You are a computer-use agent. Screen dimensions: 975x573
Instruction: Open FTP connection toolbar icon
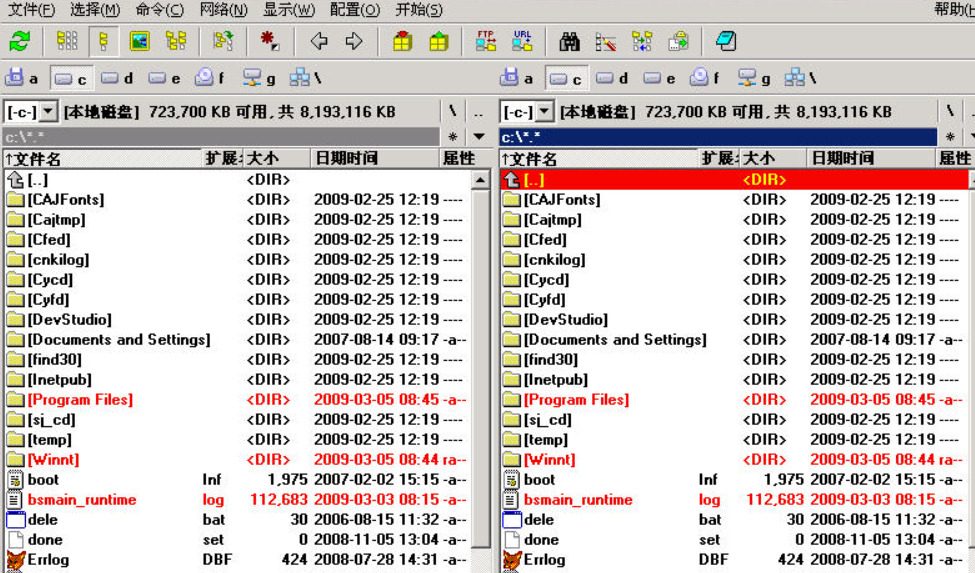click(486, 42)
